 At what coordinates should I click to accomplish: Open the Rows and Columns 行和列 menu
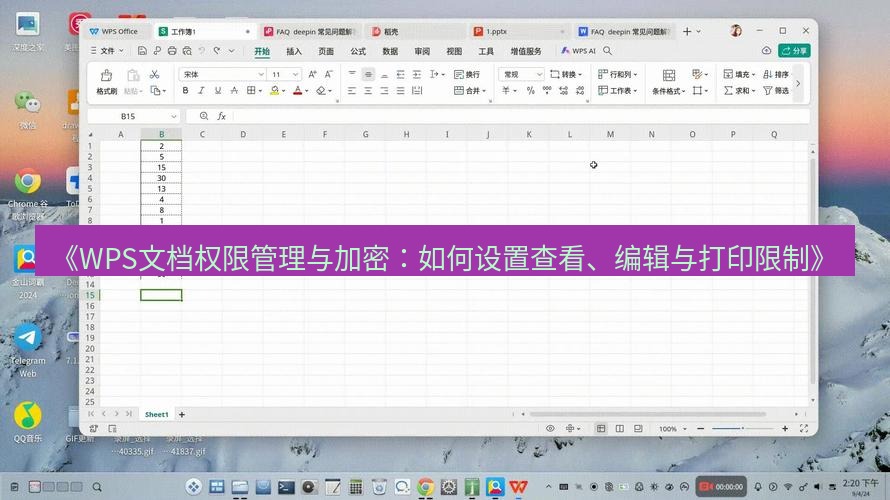click(x=618, y=74)
